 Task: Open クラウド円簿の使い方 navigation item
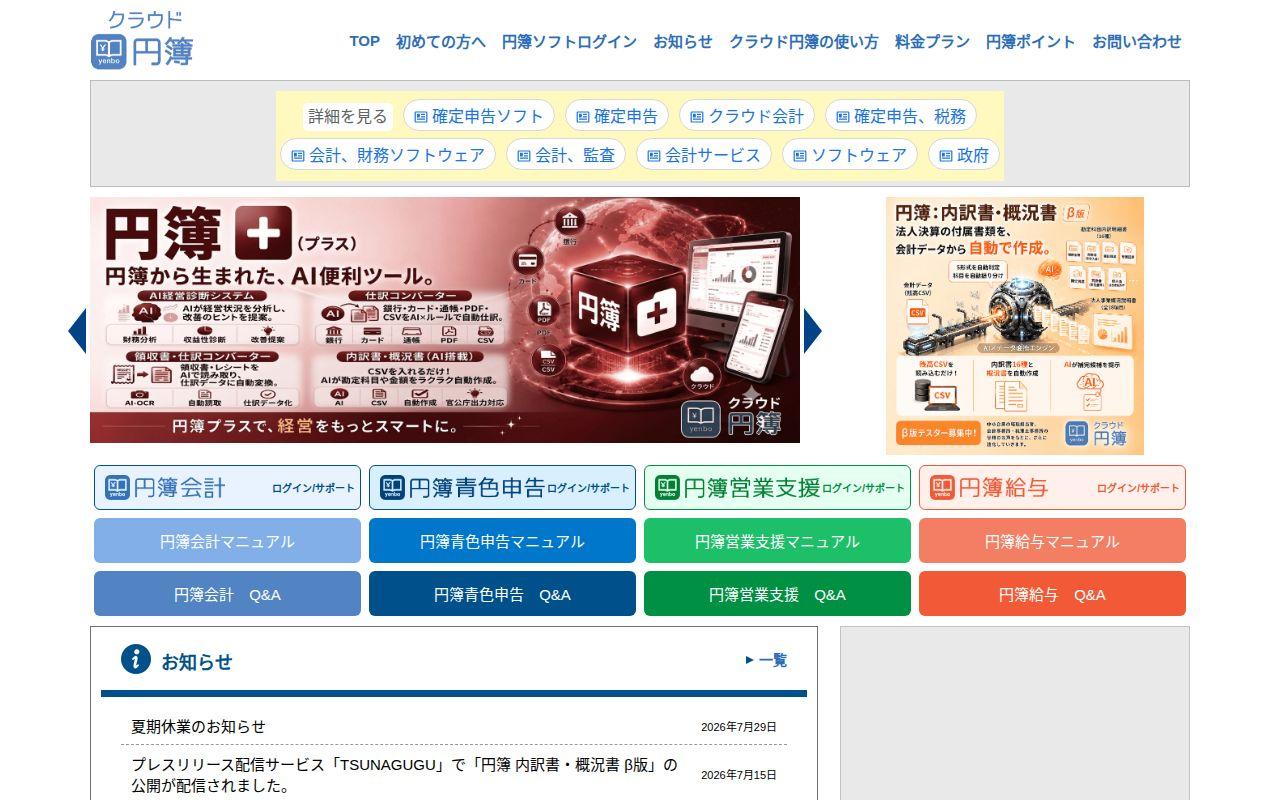804,41
